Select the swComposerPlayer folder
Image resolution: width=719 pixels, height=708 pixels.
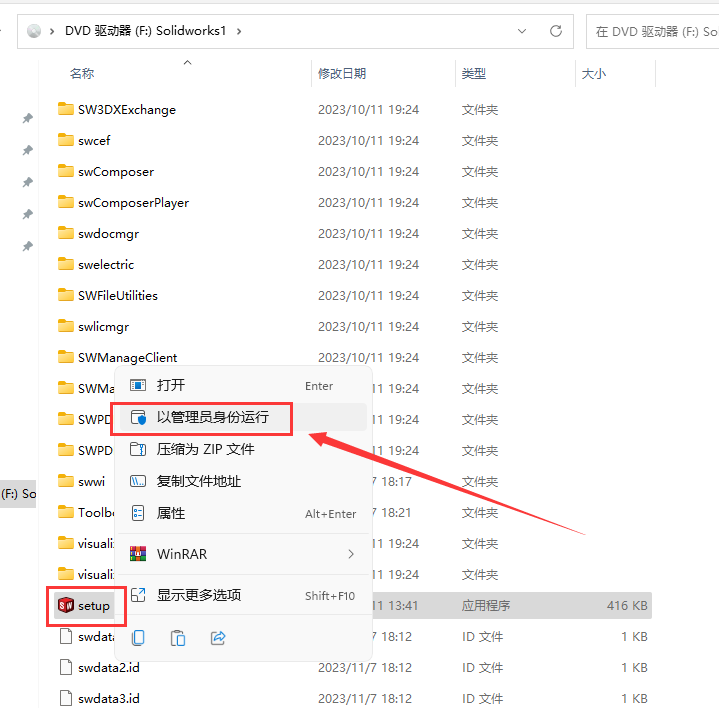[133, 202]
